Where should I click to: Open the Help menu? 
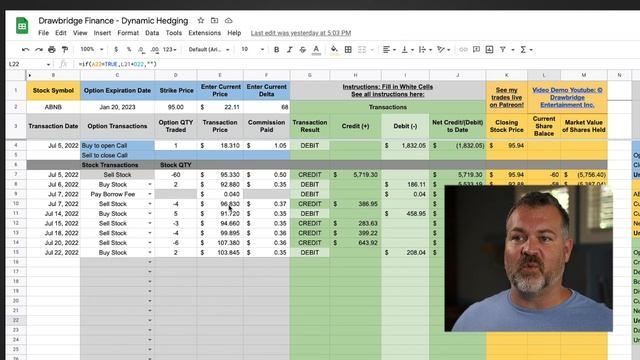[234, 33]
